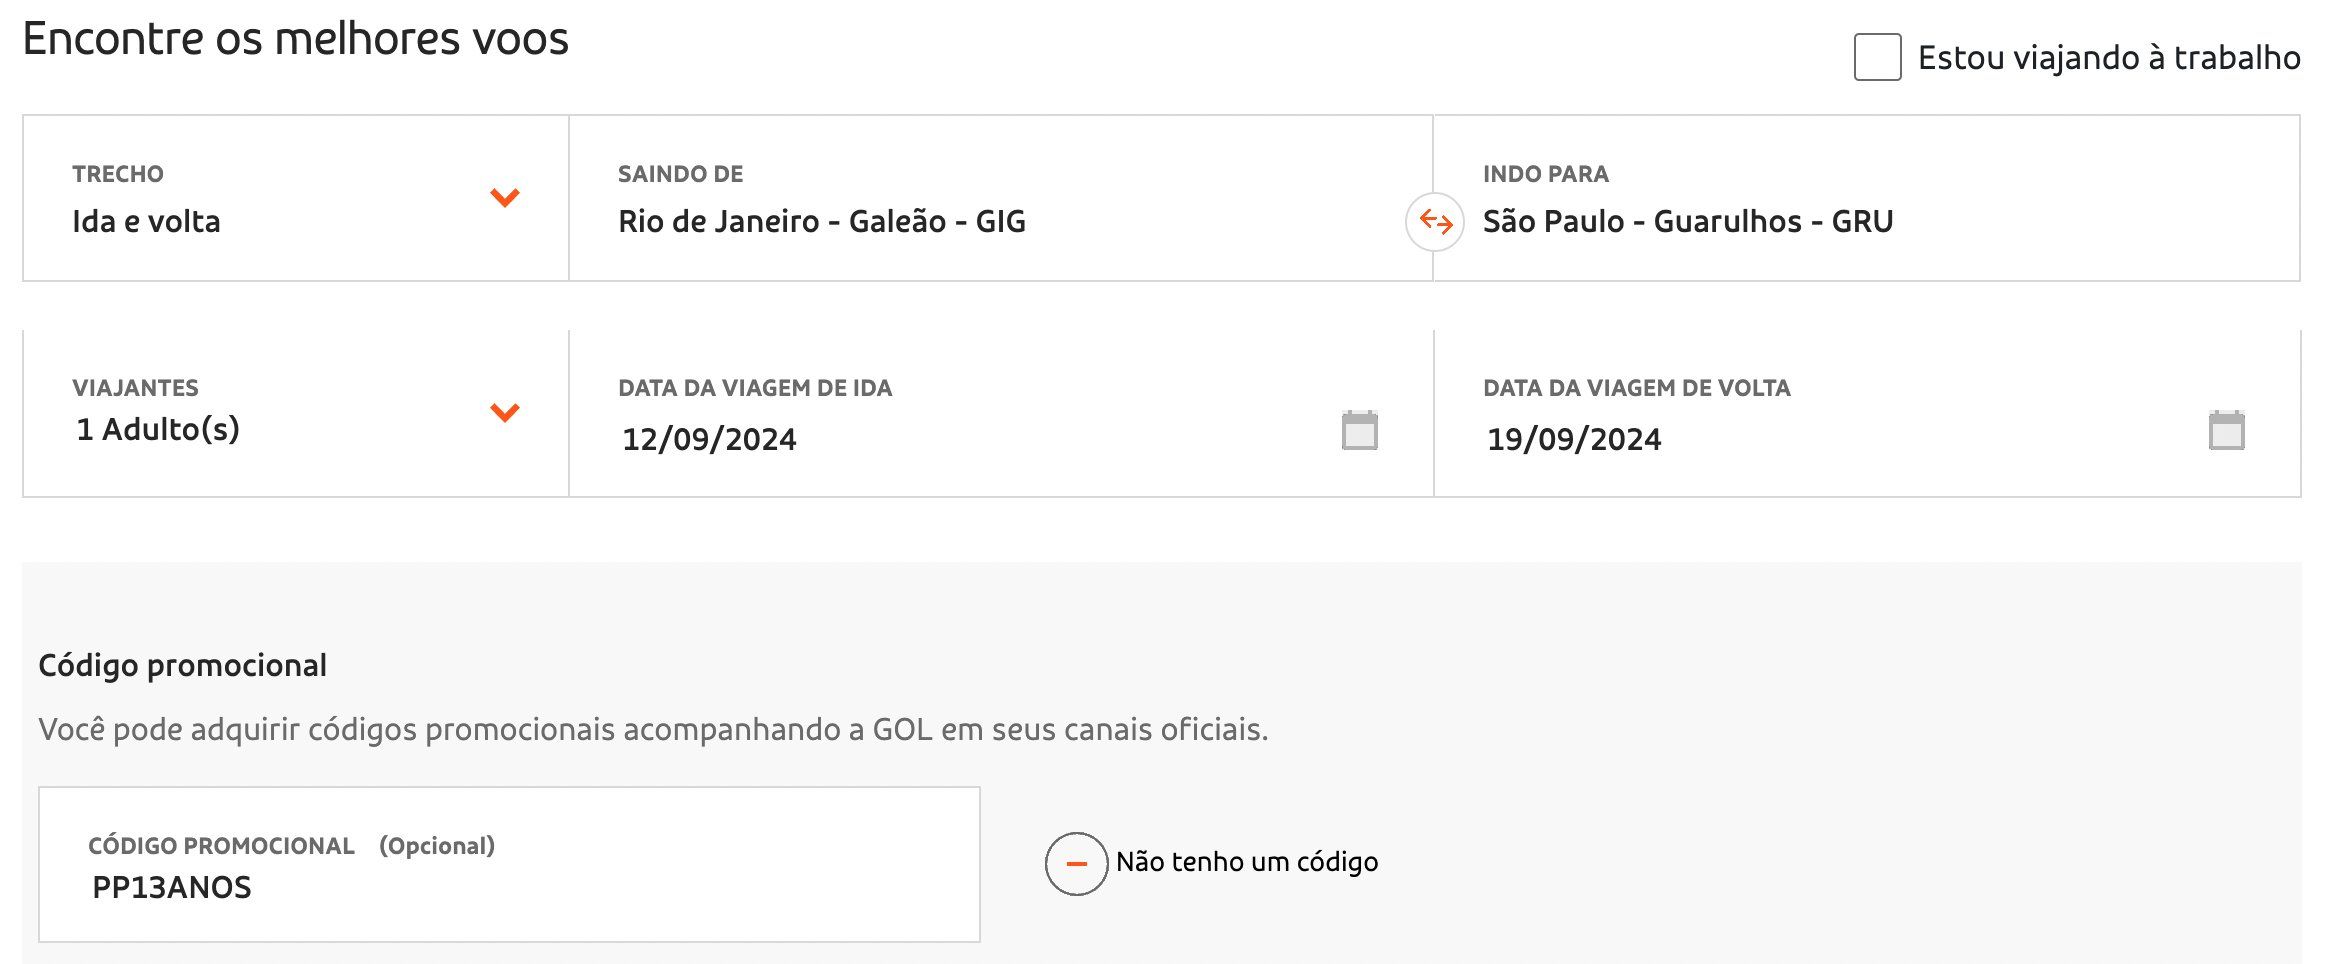The height and width of the screenshot is (964, 2328).
Task: Select the departure date 12/09/2024
Action: [709, 439]
